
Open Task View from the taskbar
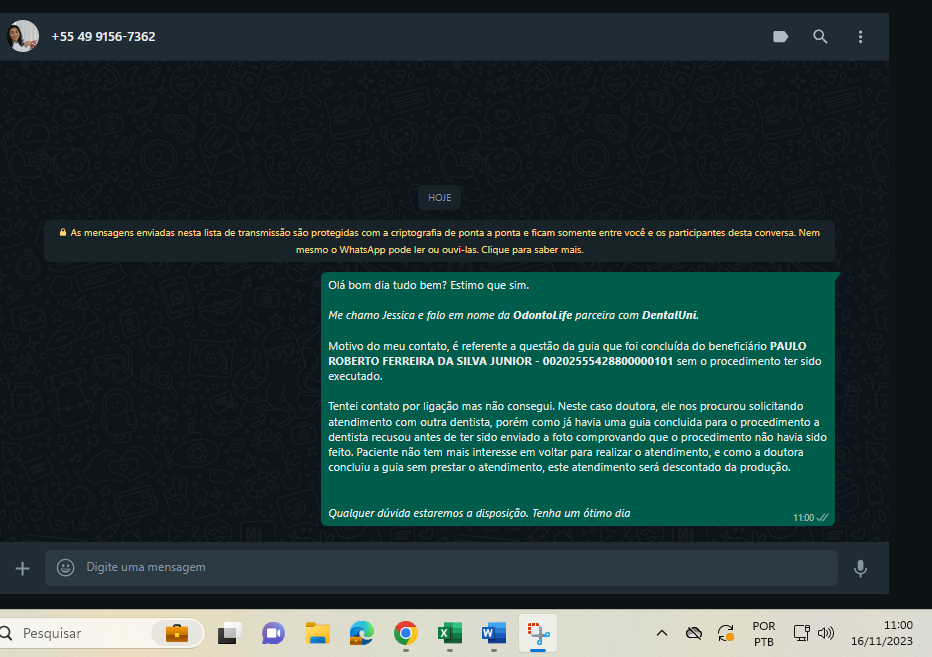pos(230,633)
